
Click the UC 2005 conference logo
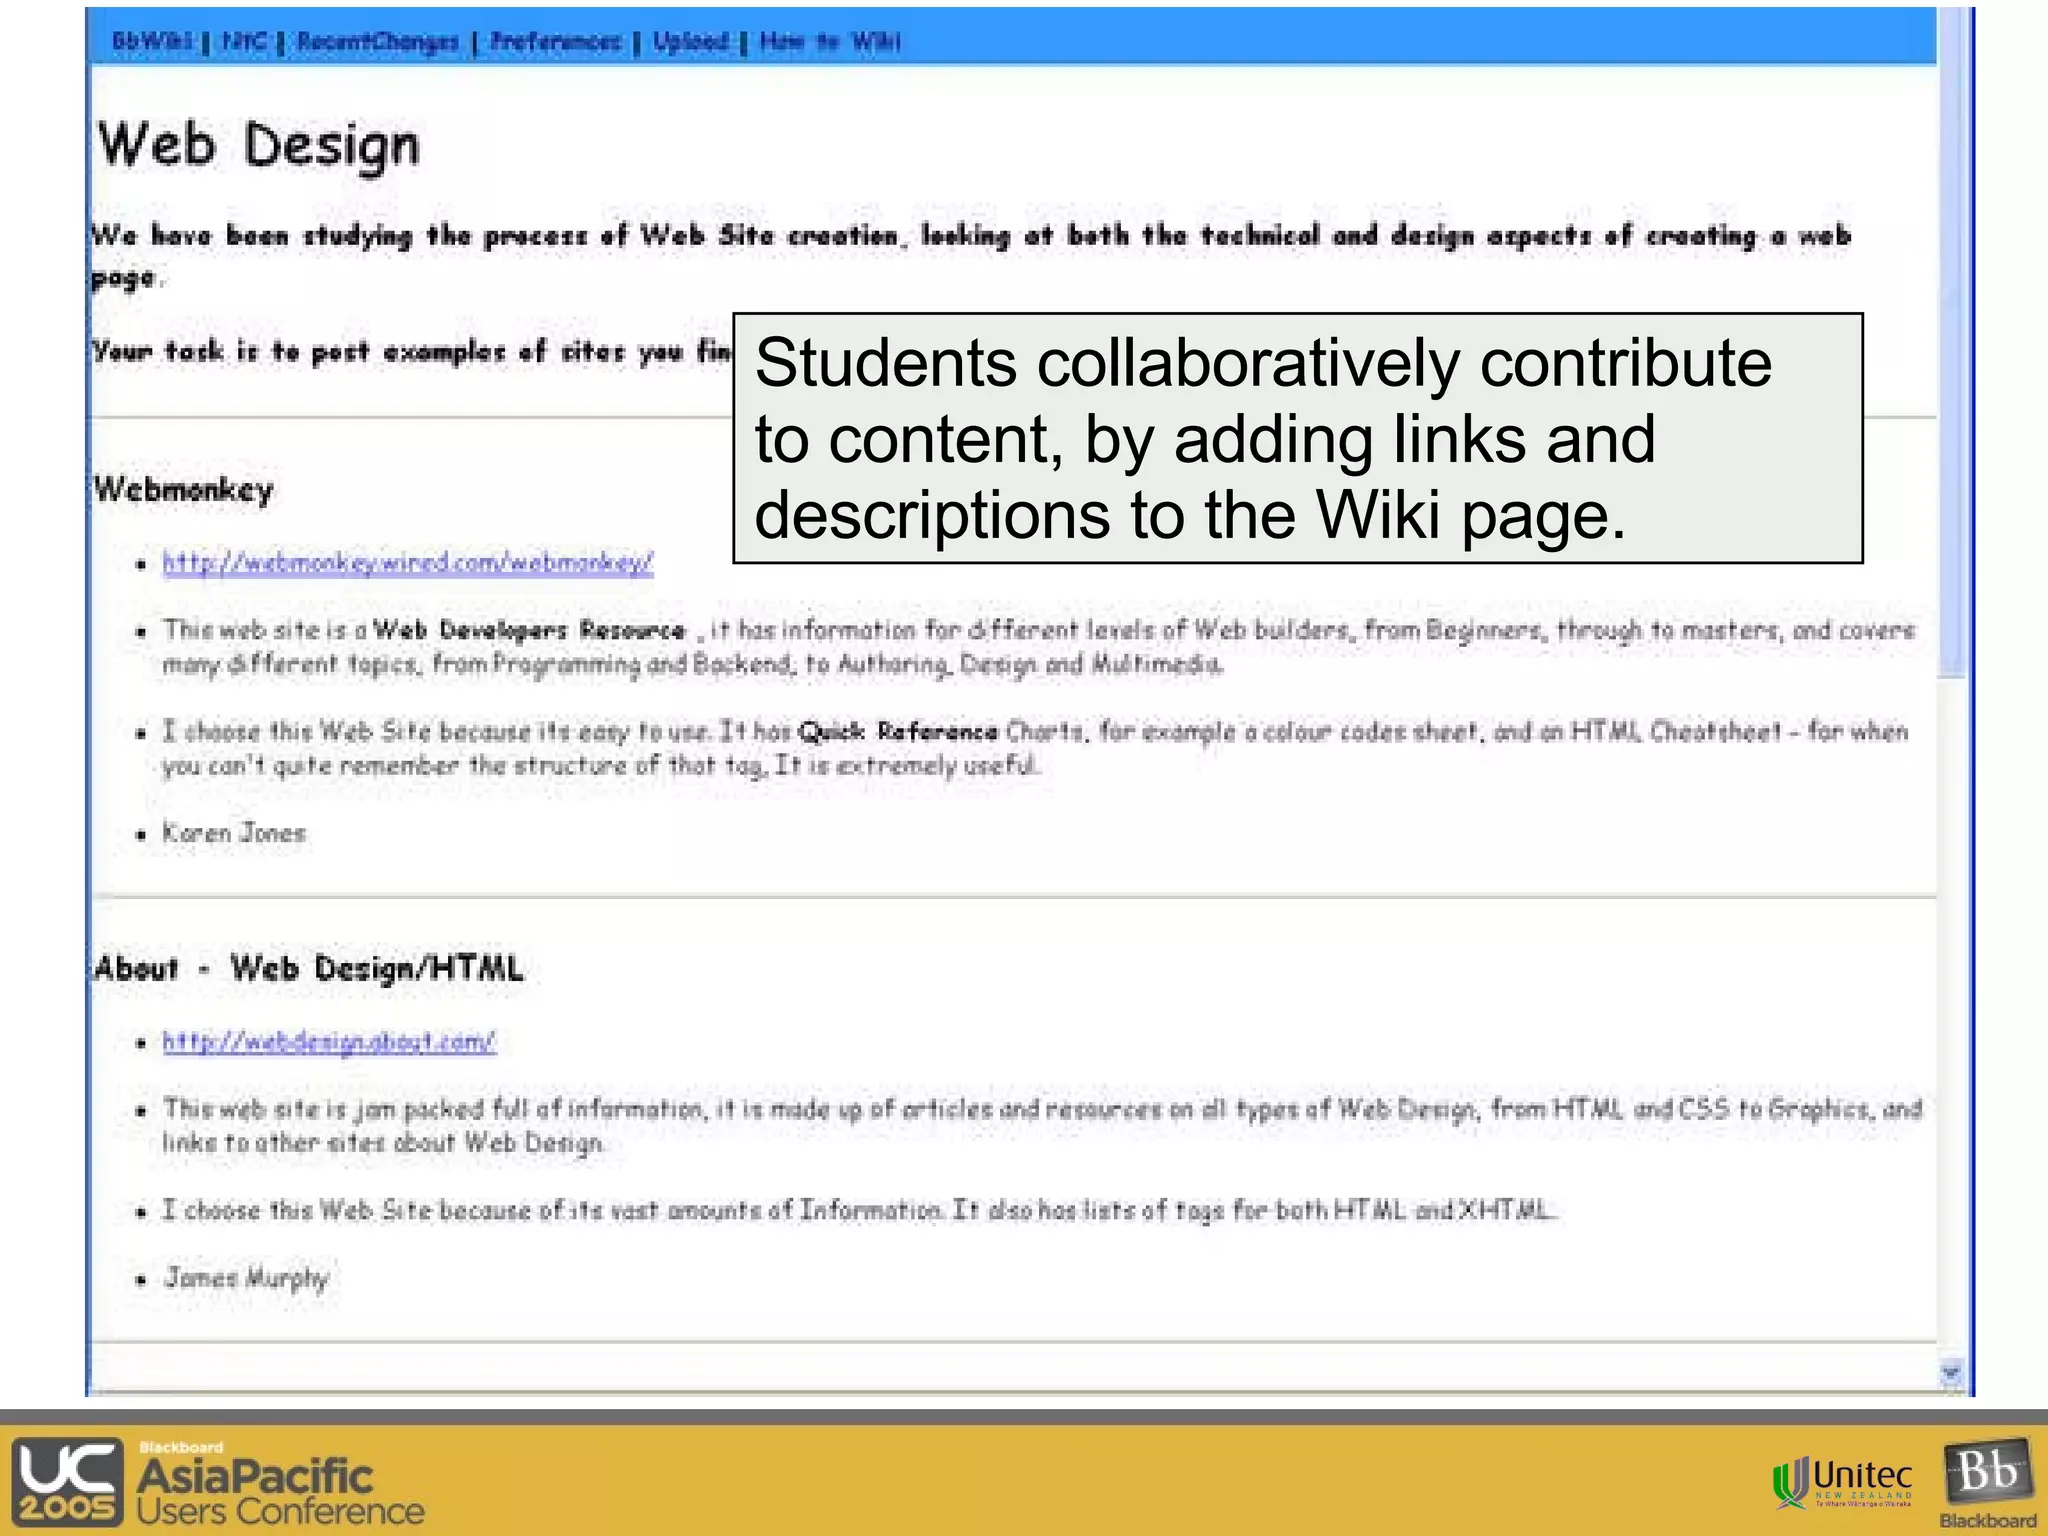click(68, 1481)
